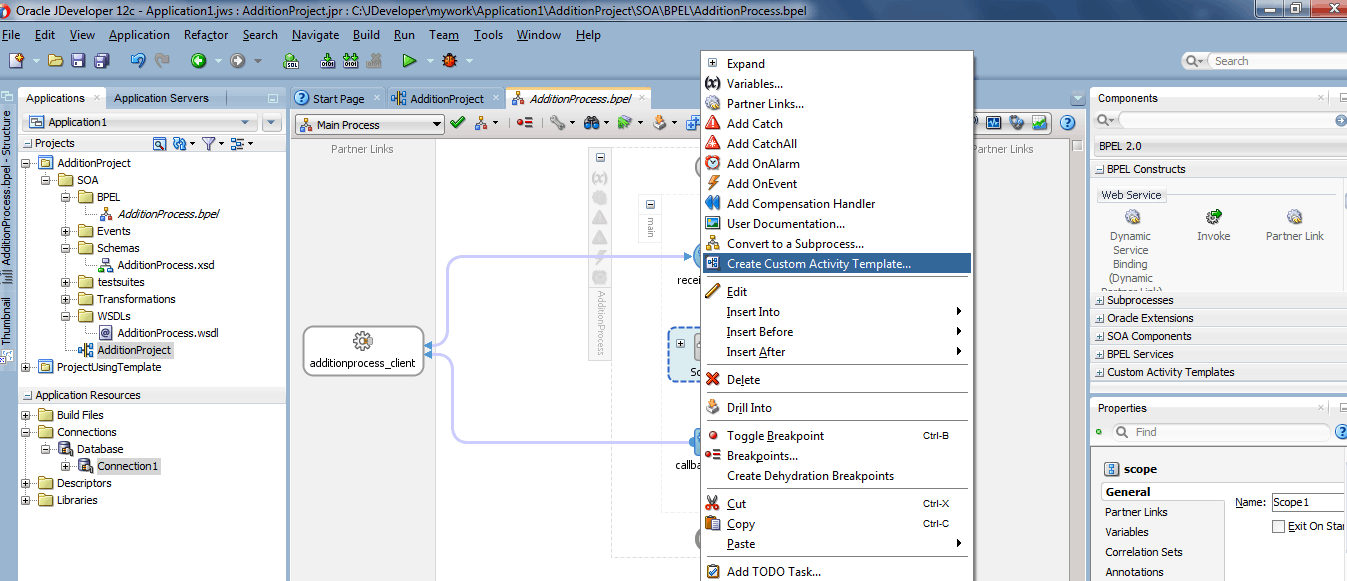Open the SQL worksheet icon
The image size is (1347, 581).
point(292,61)
